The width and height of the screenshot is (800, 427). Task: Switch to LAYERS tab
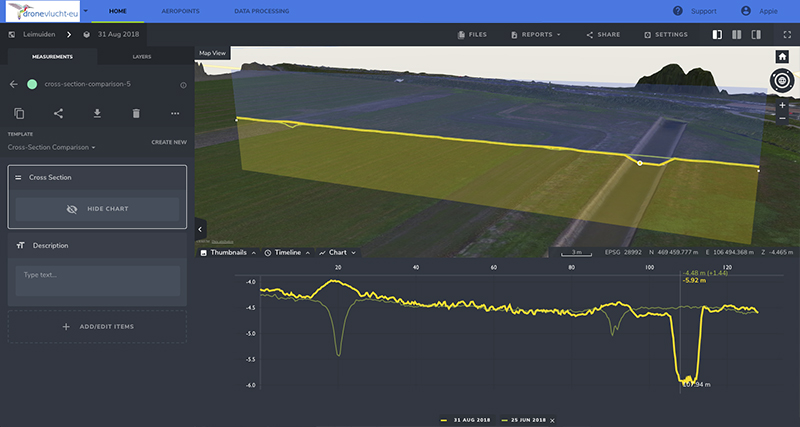pos(142,57)
